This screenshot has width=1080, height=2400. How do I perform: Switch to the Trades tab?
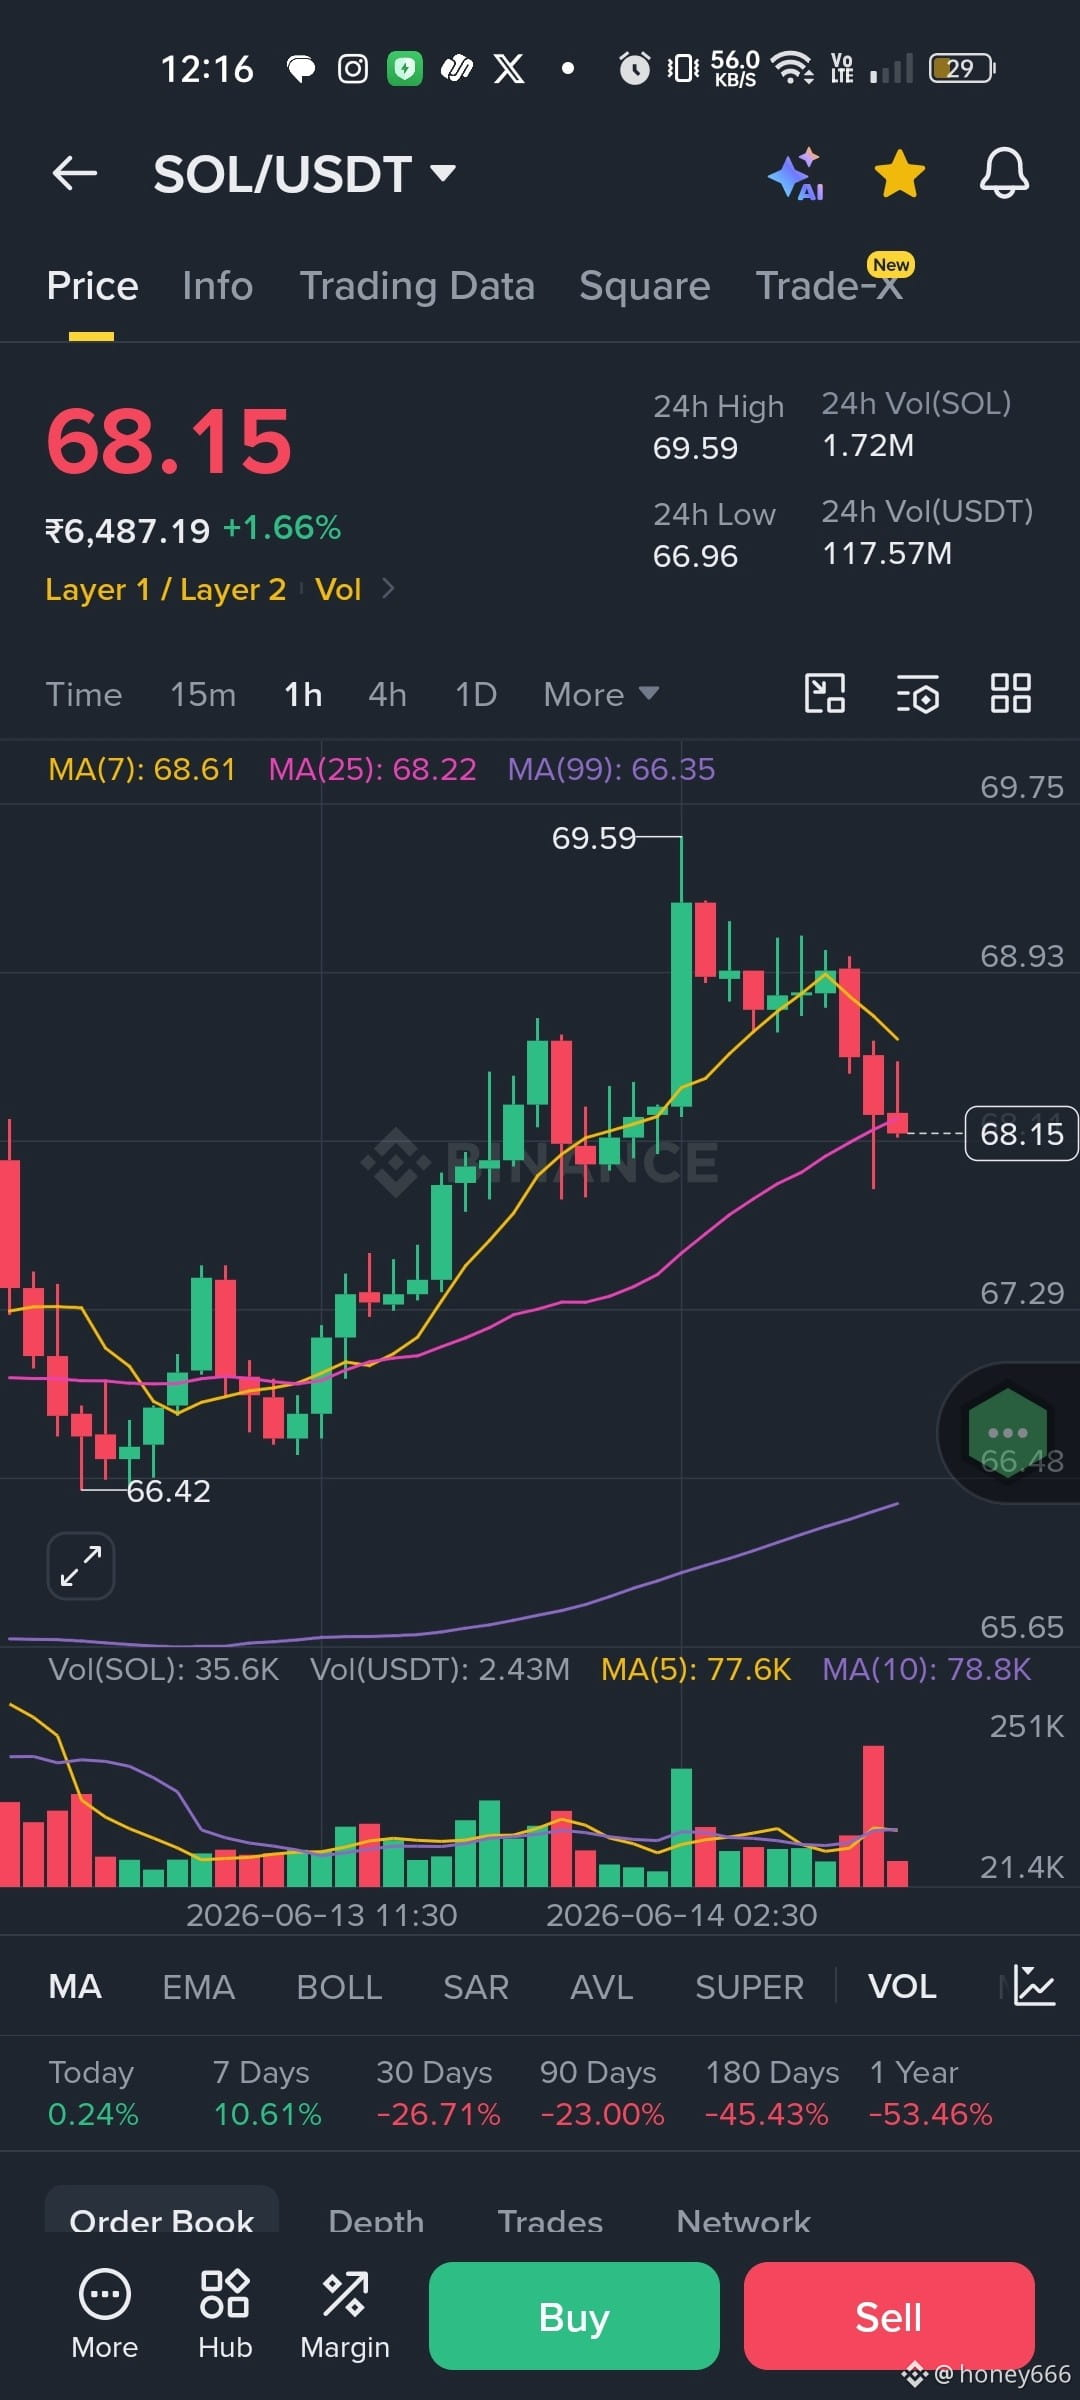point(550,2222)
